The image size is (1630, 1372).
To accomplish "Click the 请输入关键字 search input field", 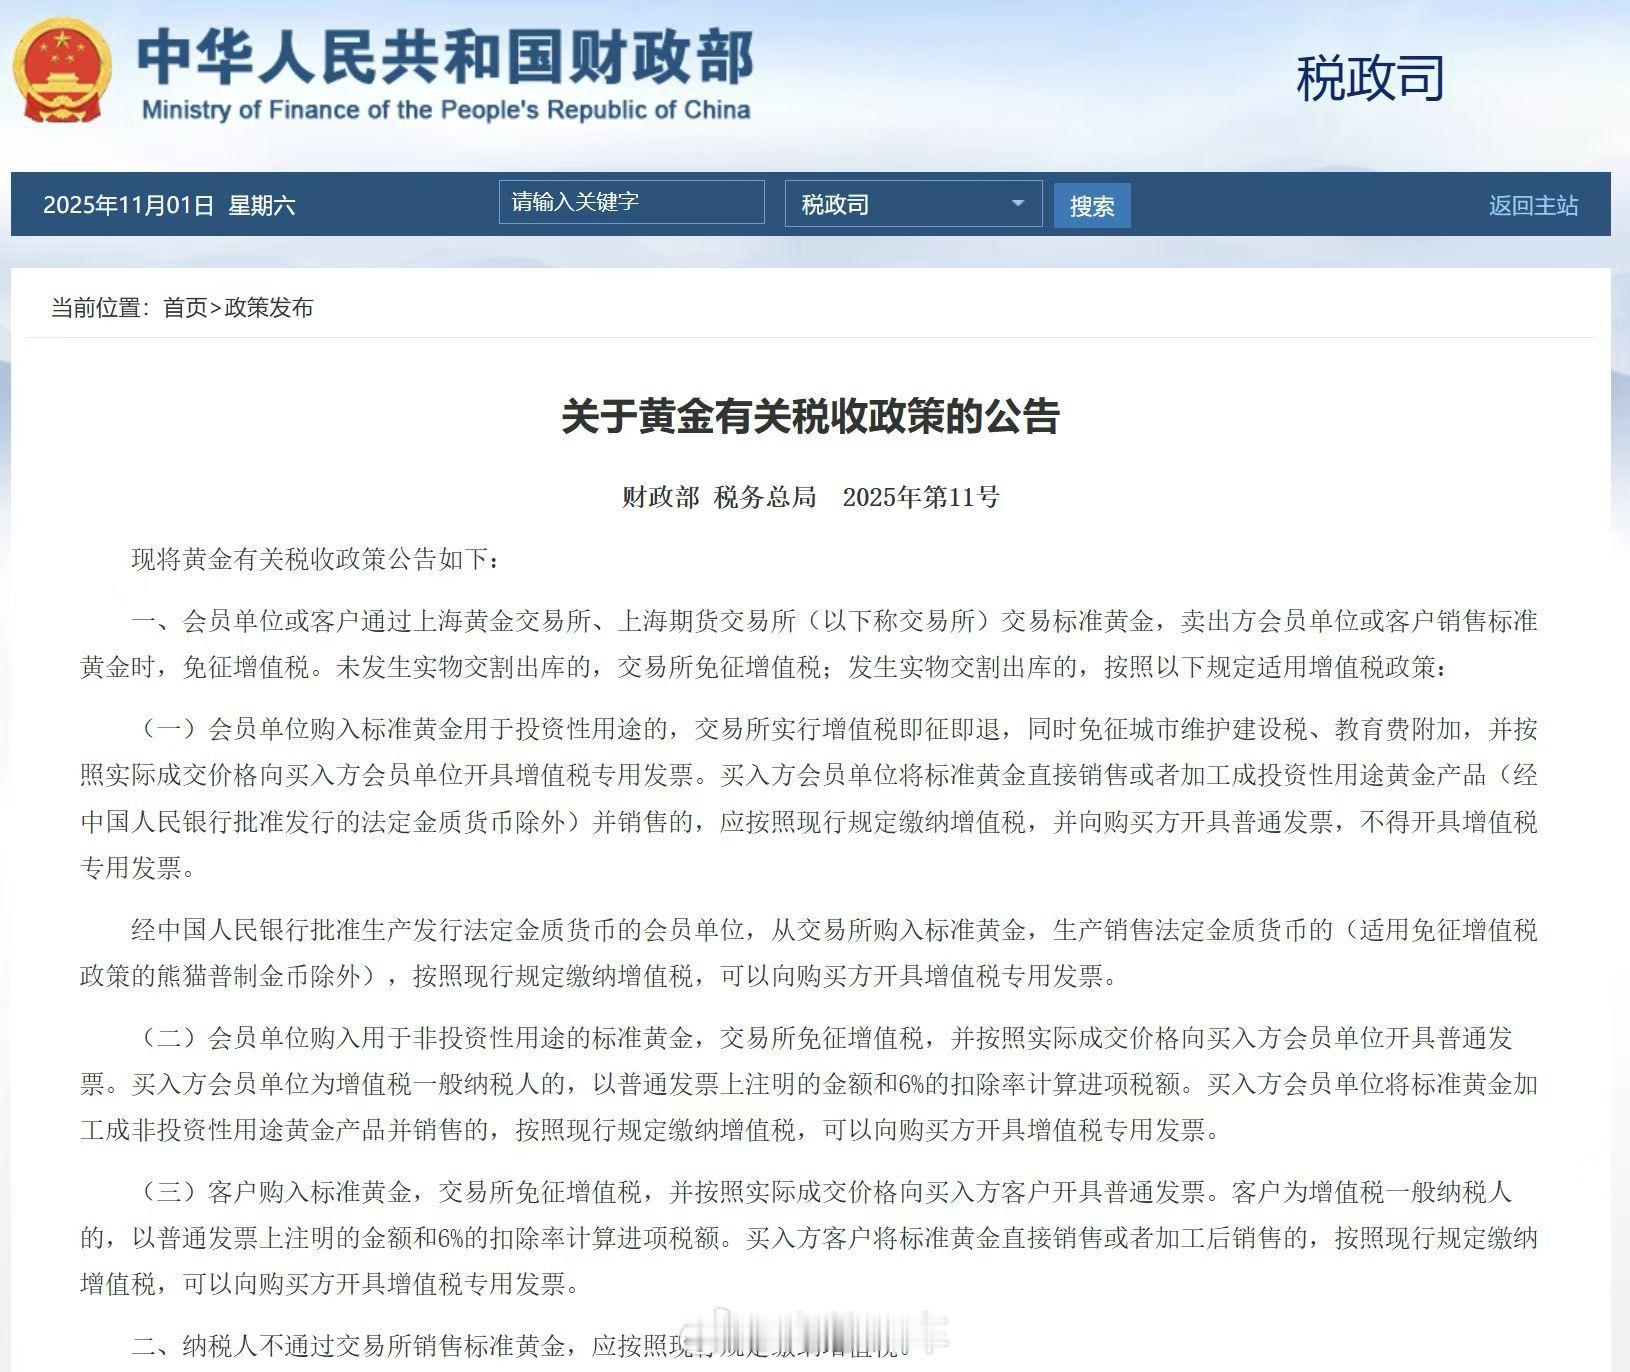I will tap(630, 202).
